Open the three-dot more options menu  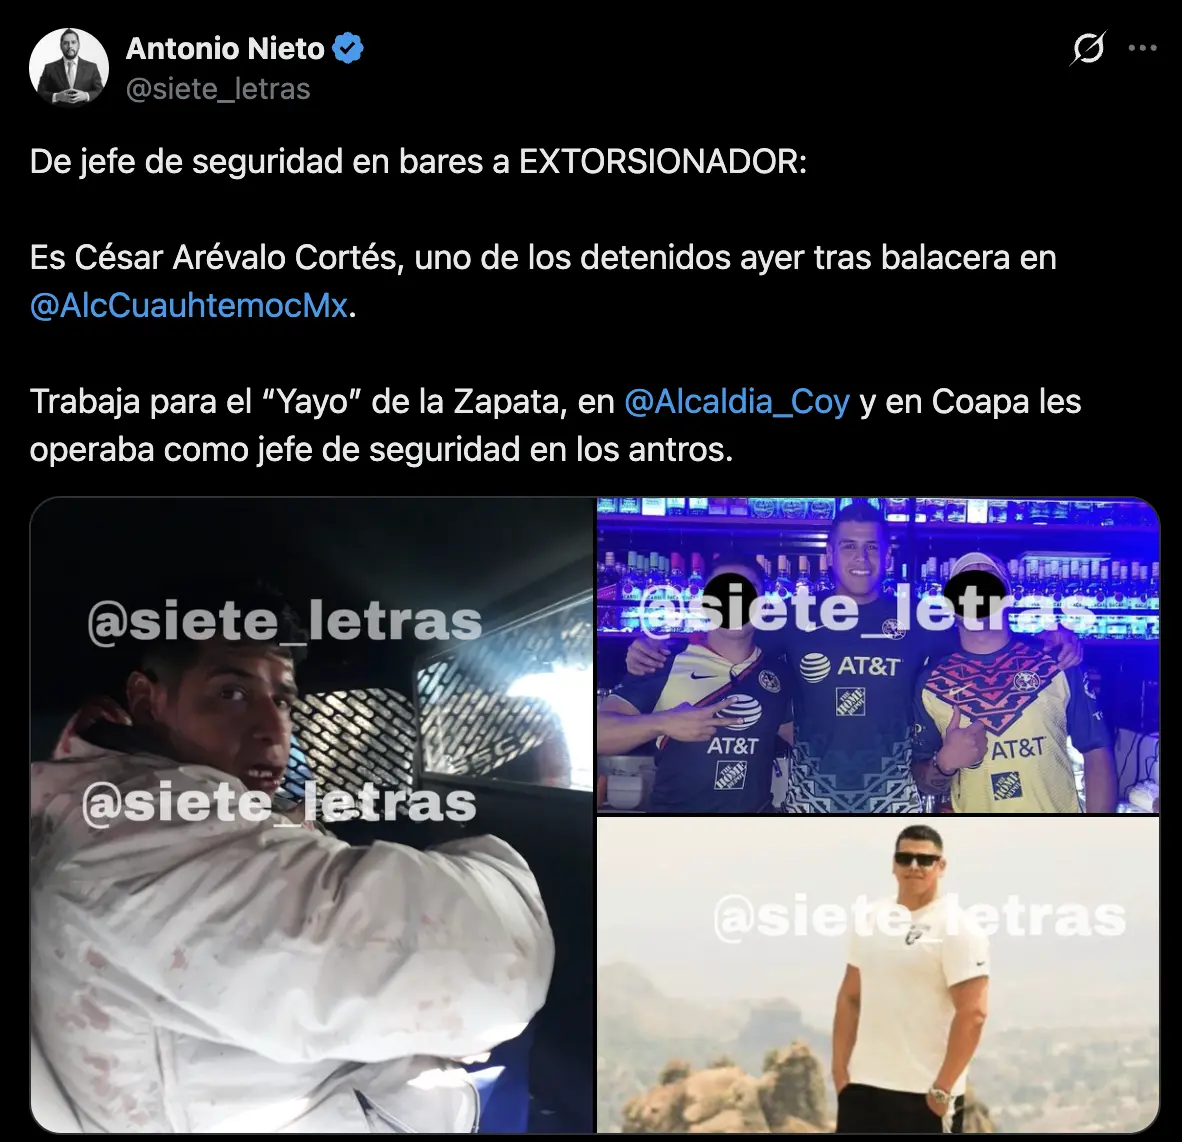coord(1142,48)
